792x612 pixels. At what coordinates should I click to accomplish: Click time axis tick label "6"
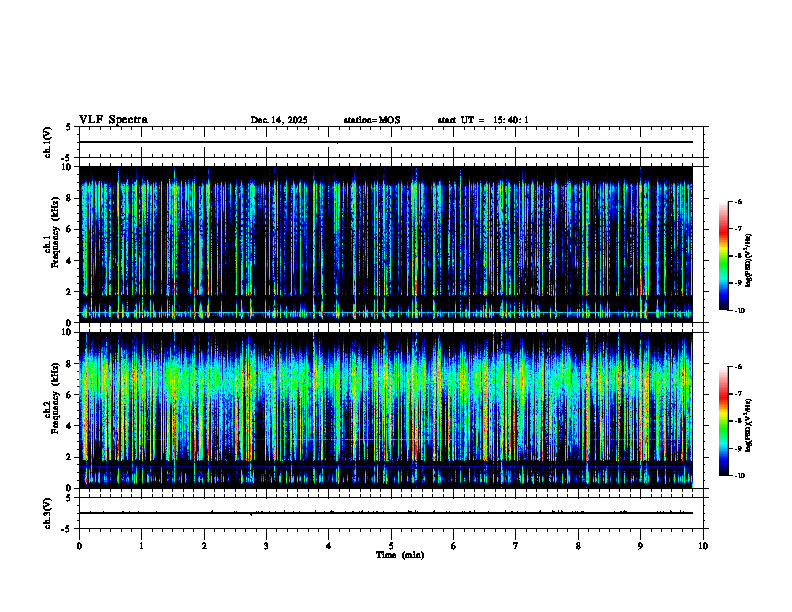(454, 546)
